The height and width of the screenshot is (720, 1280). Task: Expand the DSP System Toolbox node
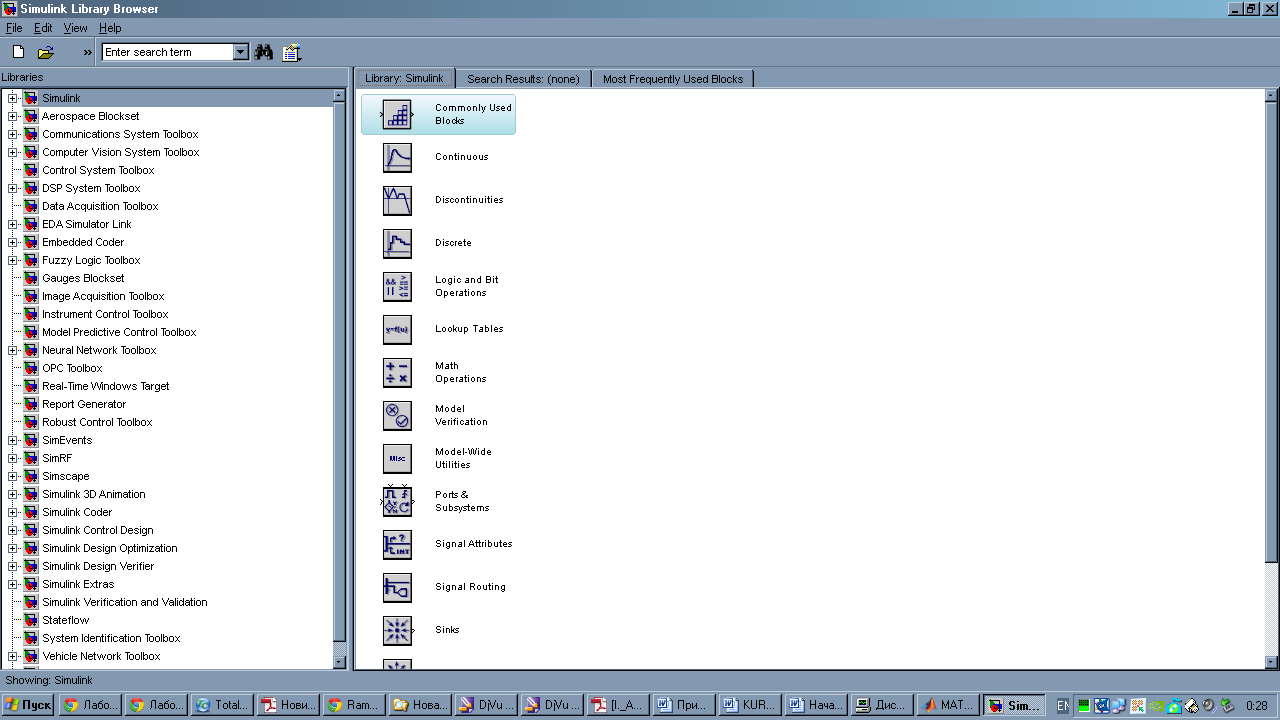13,188
